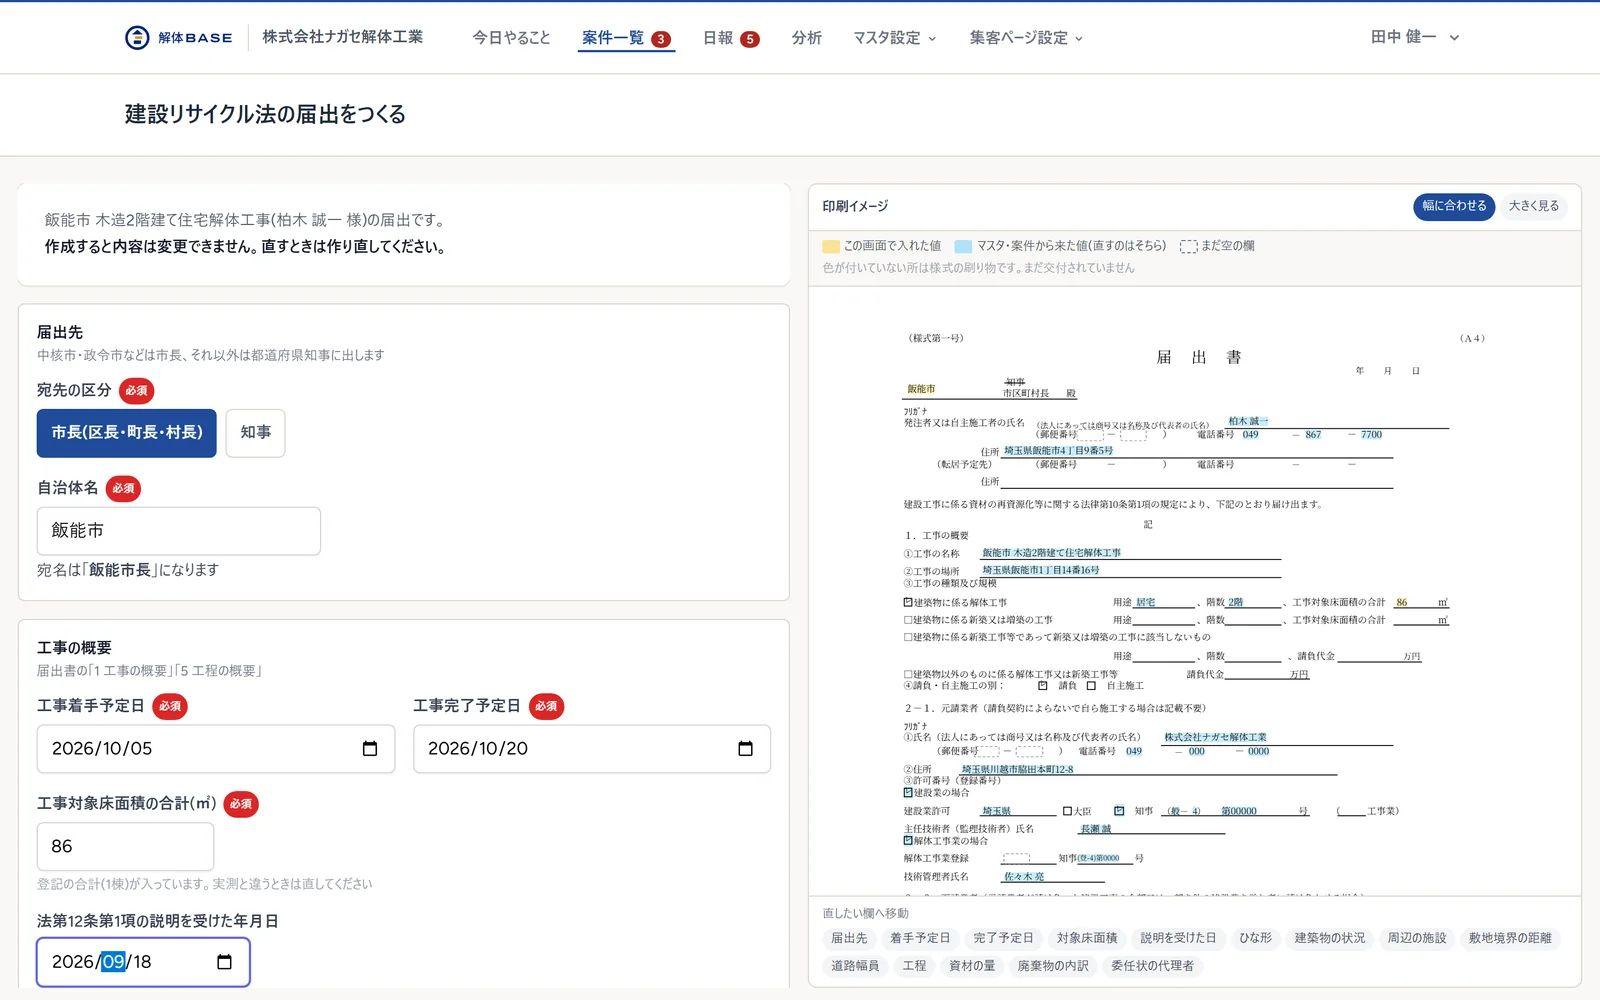The image size is (1600, 1000).
Task: Jump to 敷地境界の距離 field chip
Action: pos(1510,938)
